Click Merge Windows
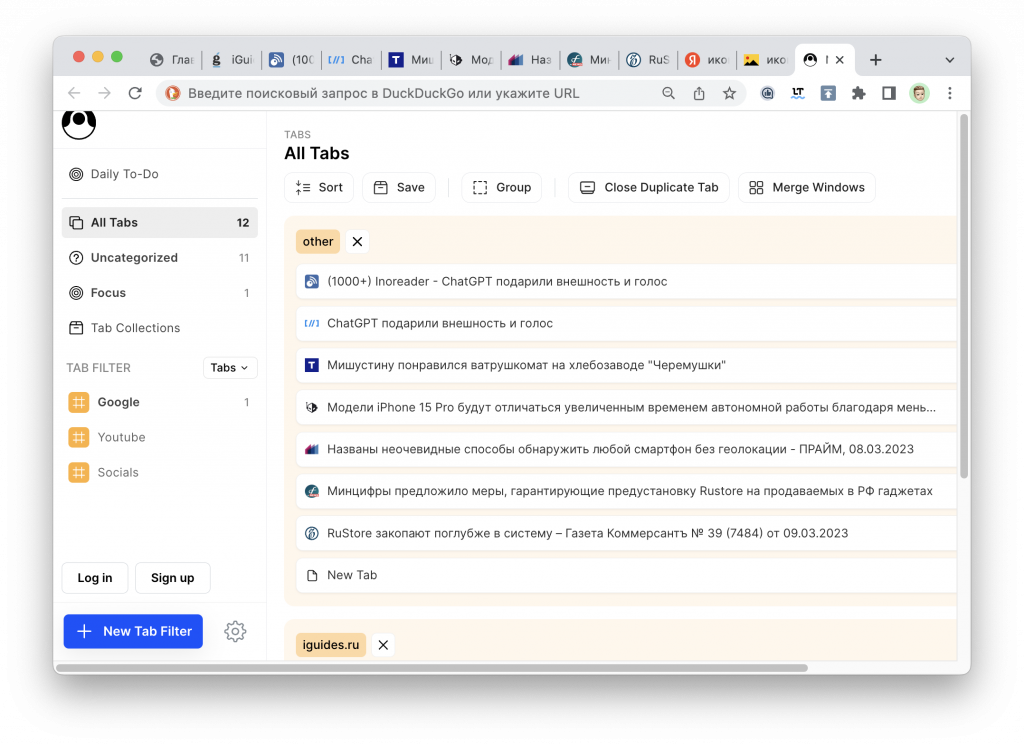1024x745 pixels. click(x=807, y=187)
